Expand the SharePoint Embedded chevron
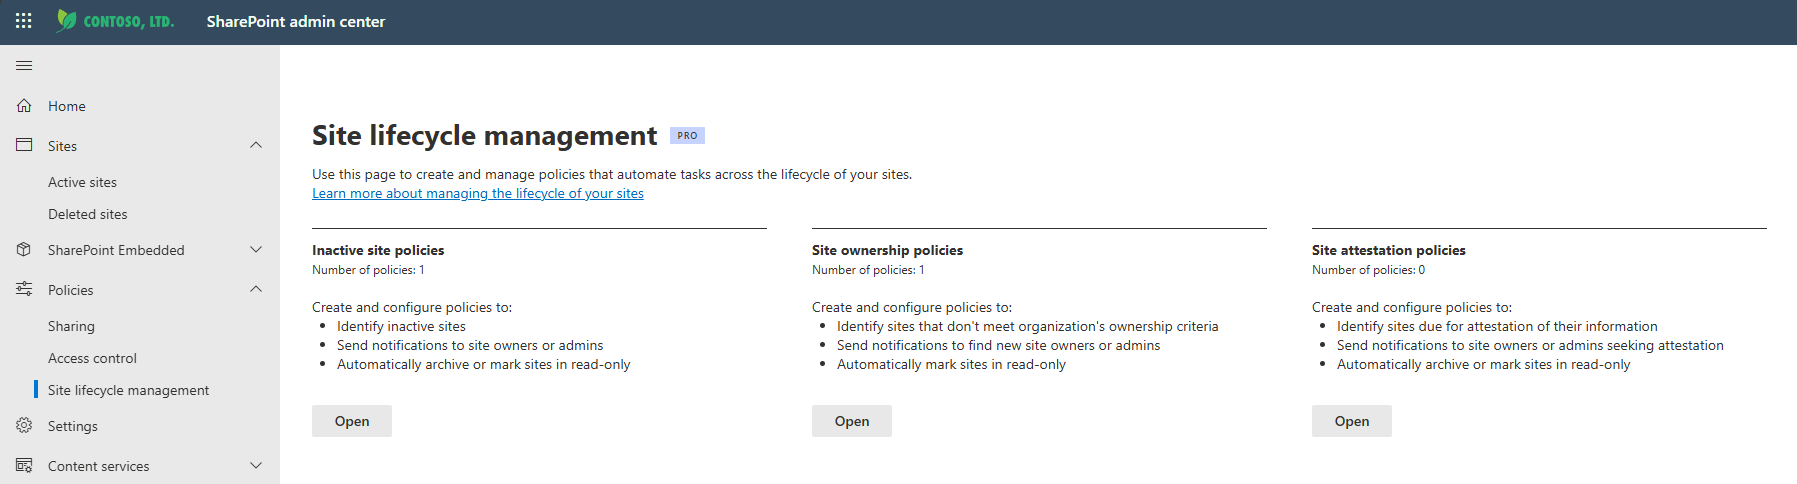This screenshot has height=484, width=1797. pos(256,249)
